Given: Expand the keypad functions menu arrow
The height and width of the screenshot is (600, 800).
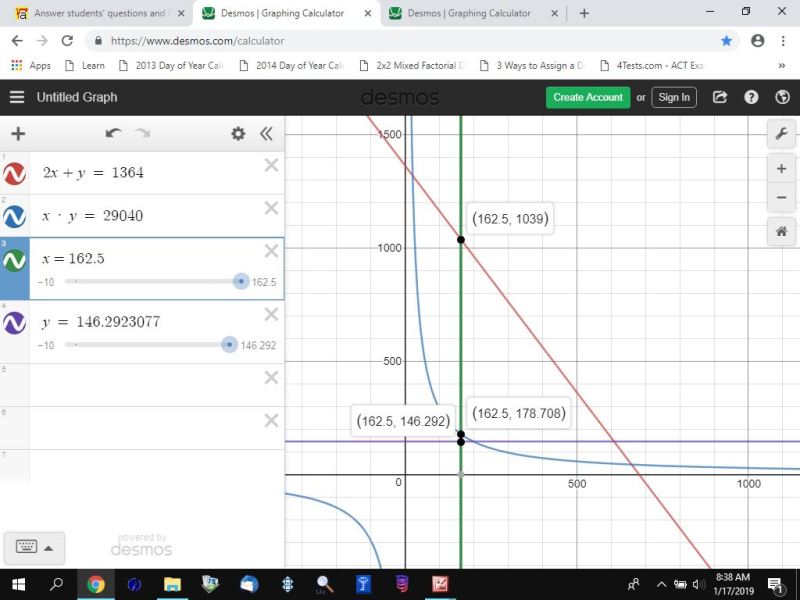Looking at the screenshot, I should coord(48,548).
